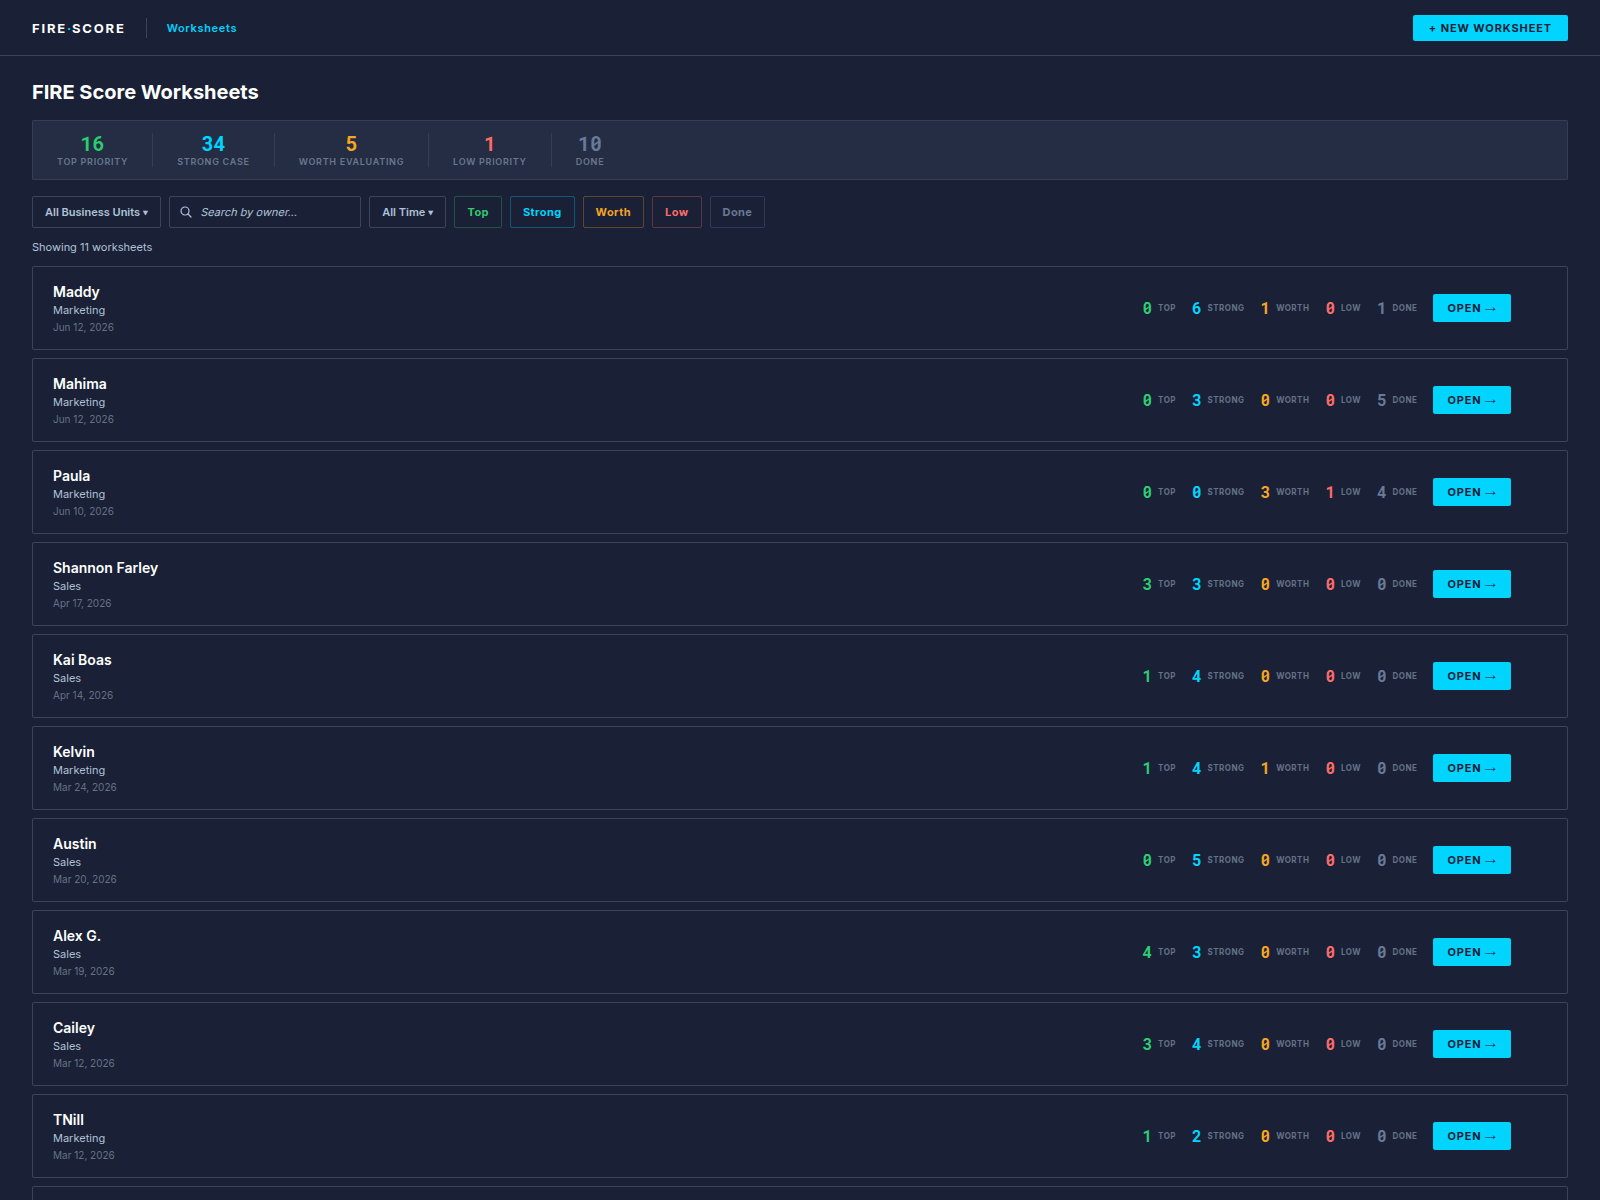Click the Mar 20, 2026 date
This screenshot has height=1200, width=1600.
(x=85, y=879)
